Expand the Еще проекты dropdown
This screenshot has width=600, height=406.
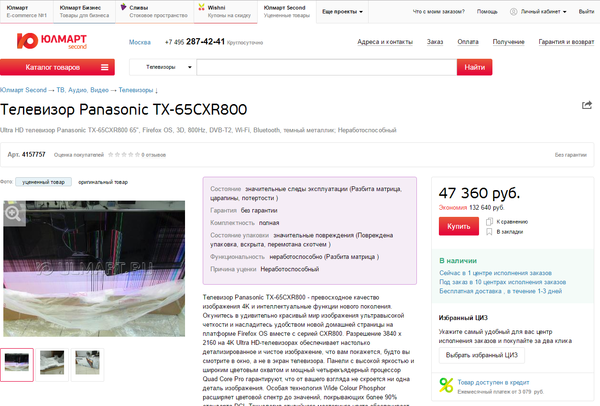click(342, 11)
